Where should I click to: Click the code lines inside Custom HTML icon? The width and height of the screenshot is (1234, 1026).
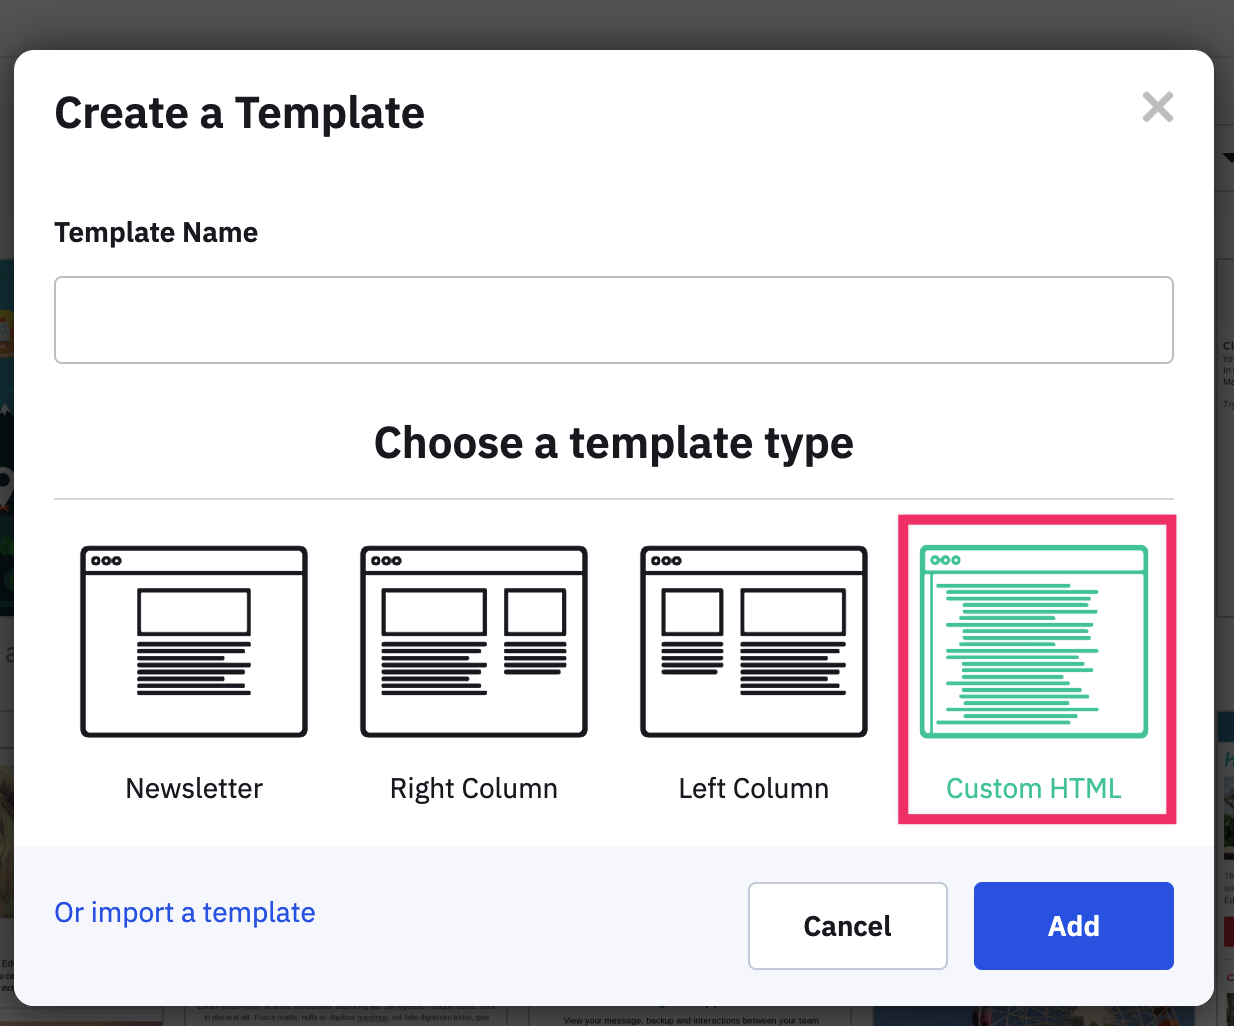(x=1022, y=652)
